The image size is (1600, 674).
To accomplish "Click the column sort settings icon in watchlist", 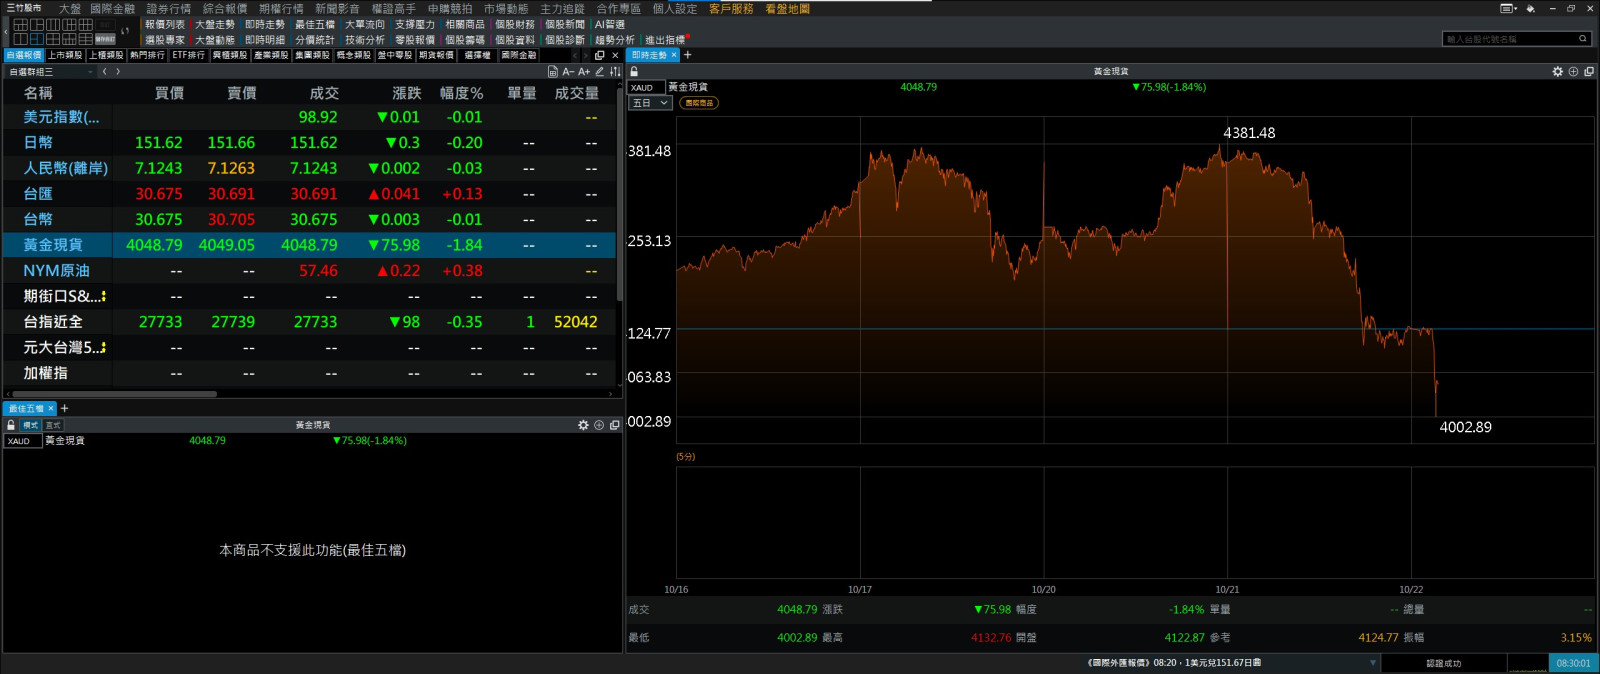I will [x=615, y=72].
